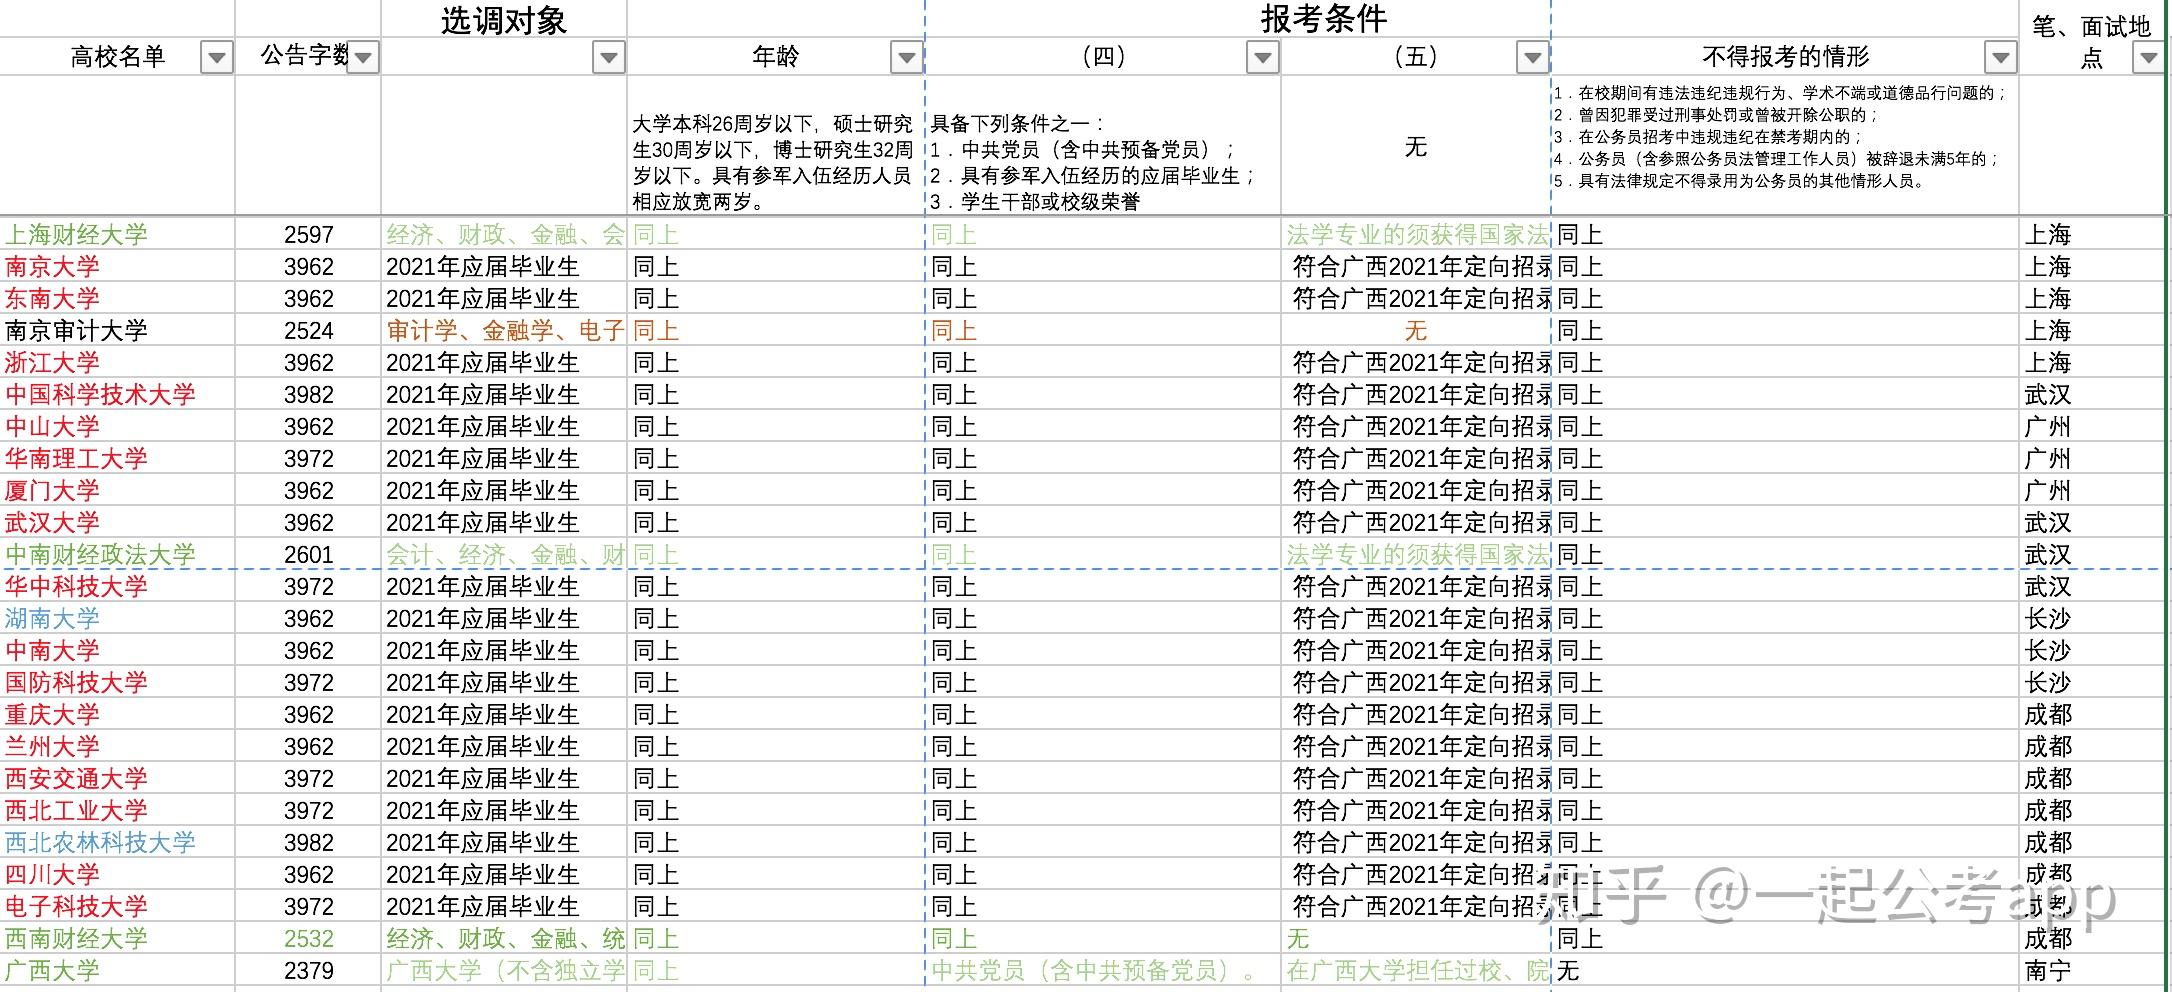Select the 西安交通大学 cell

click(118, 779)
